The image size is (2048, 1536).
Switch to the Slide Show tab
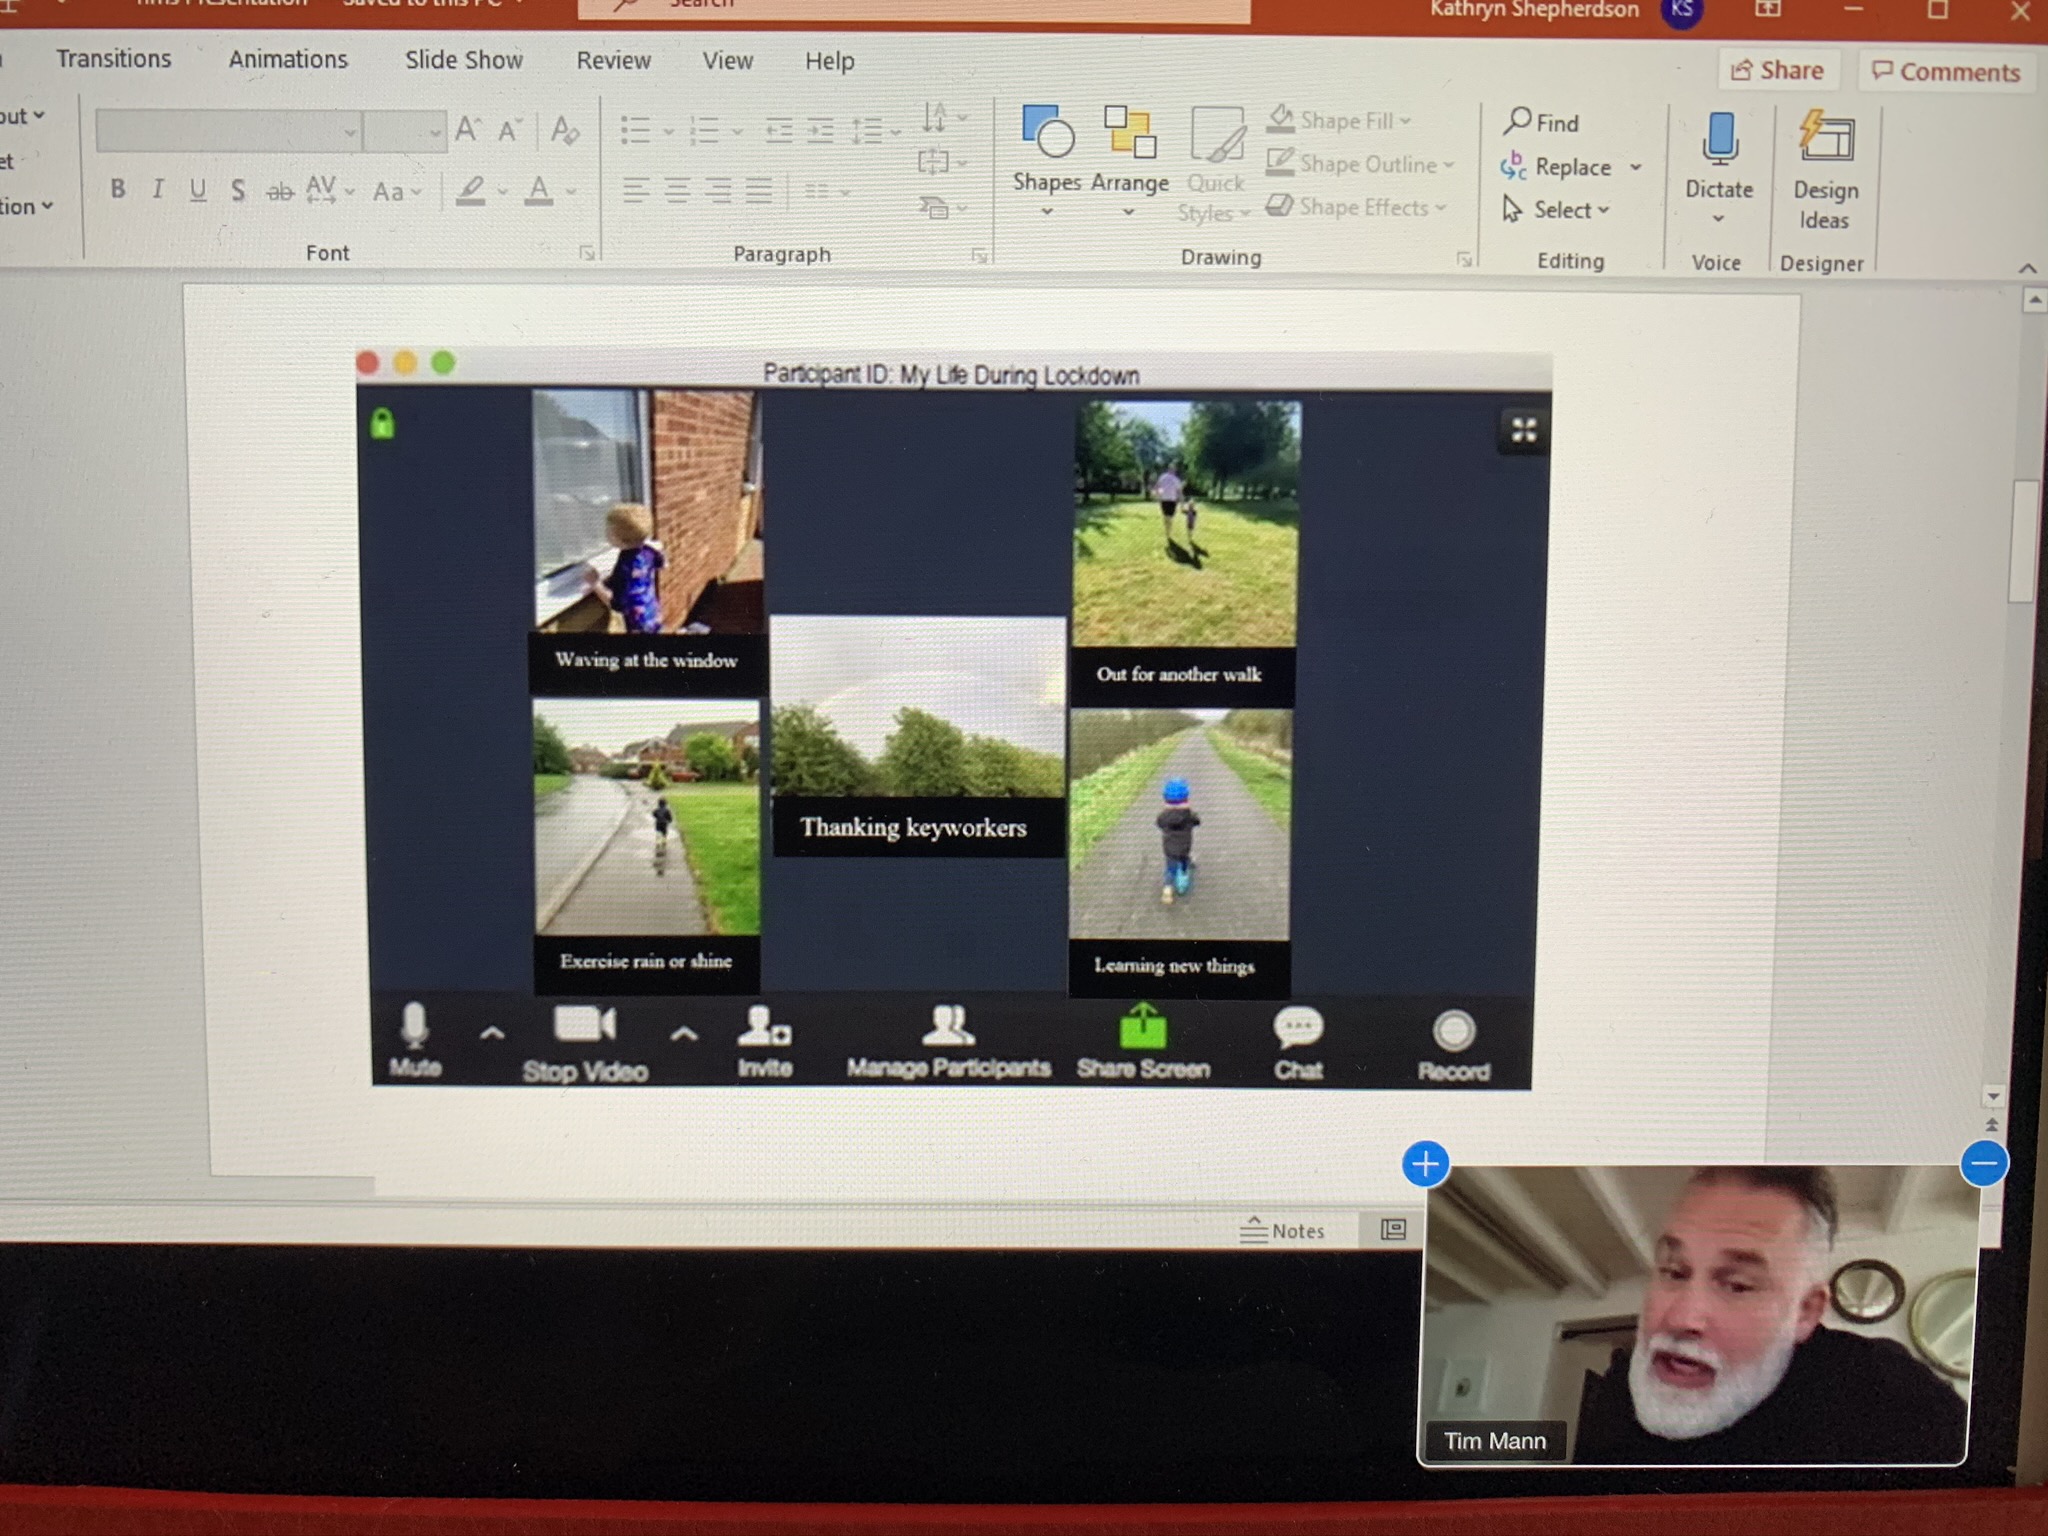(463, 60)
